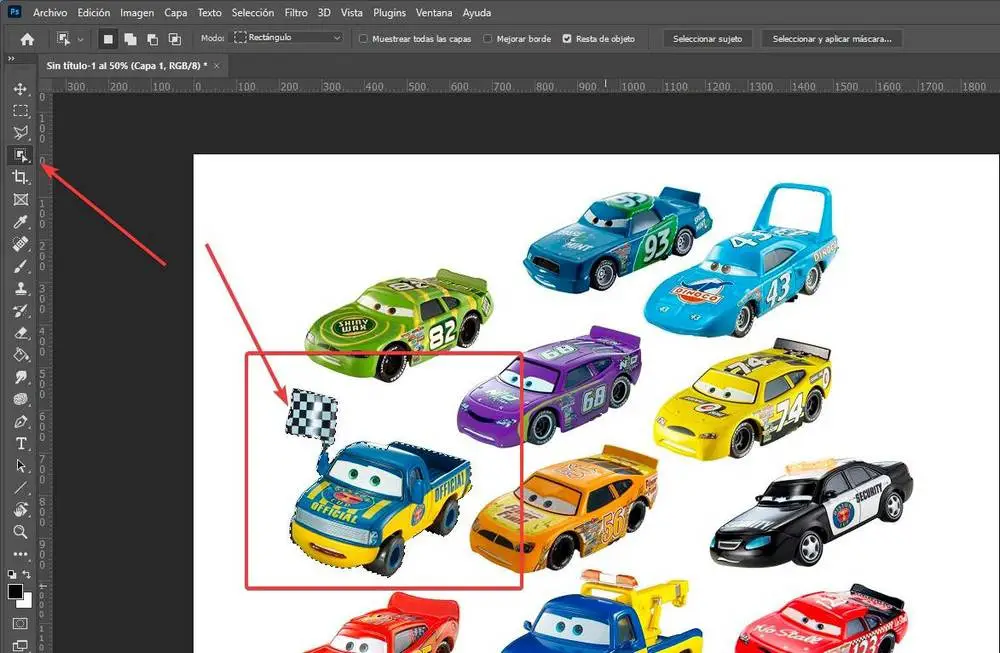This screenshot has height=653, width=1000.
Task: Choose New selection mode icon
Action: click(108, 40)
